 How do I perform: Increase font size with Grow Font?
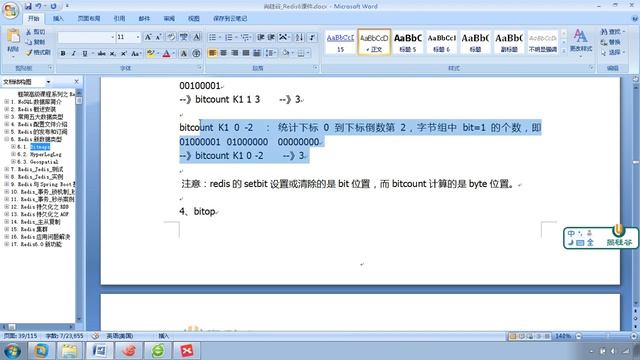click(x=148, y=37)
